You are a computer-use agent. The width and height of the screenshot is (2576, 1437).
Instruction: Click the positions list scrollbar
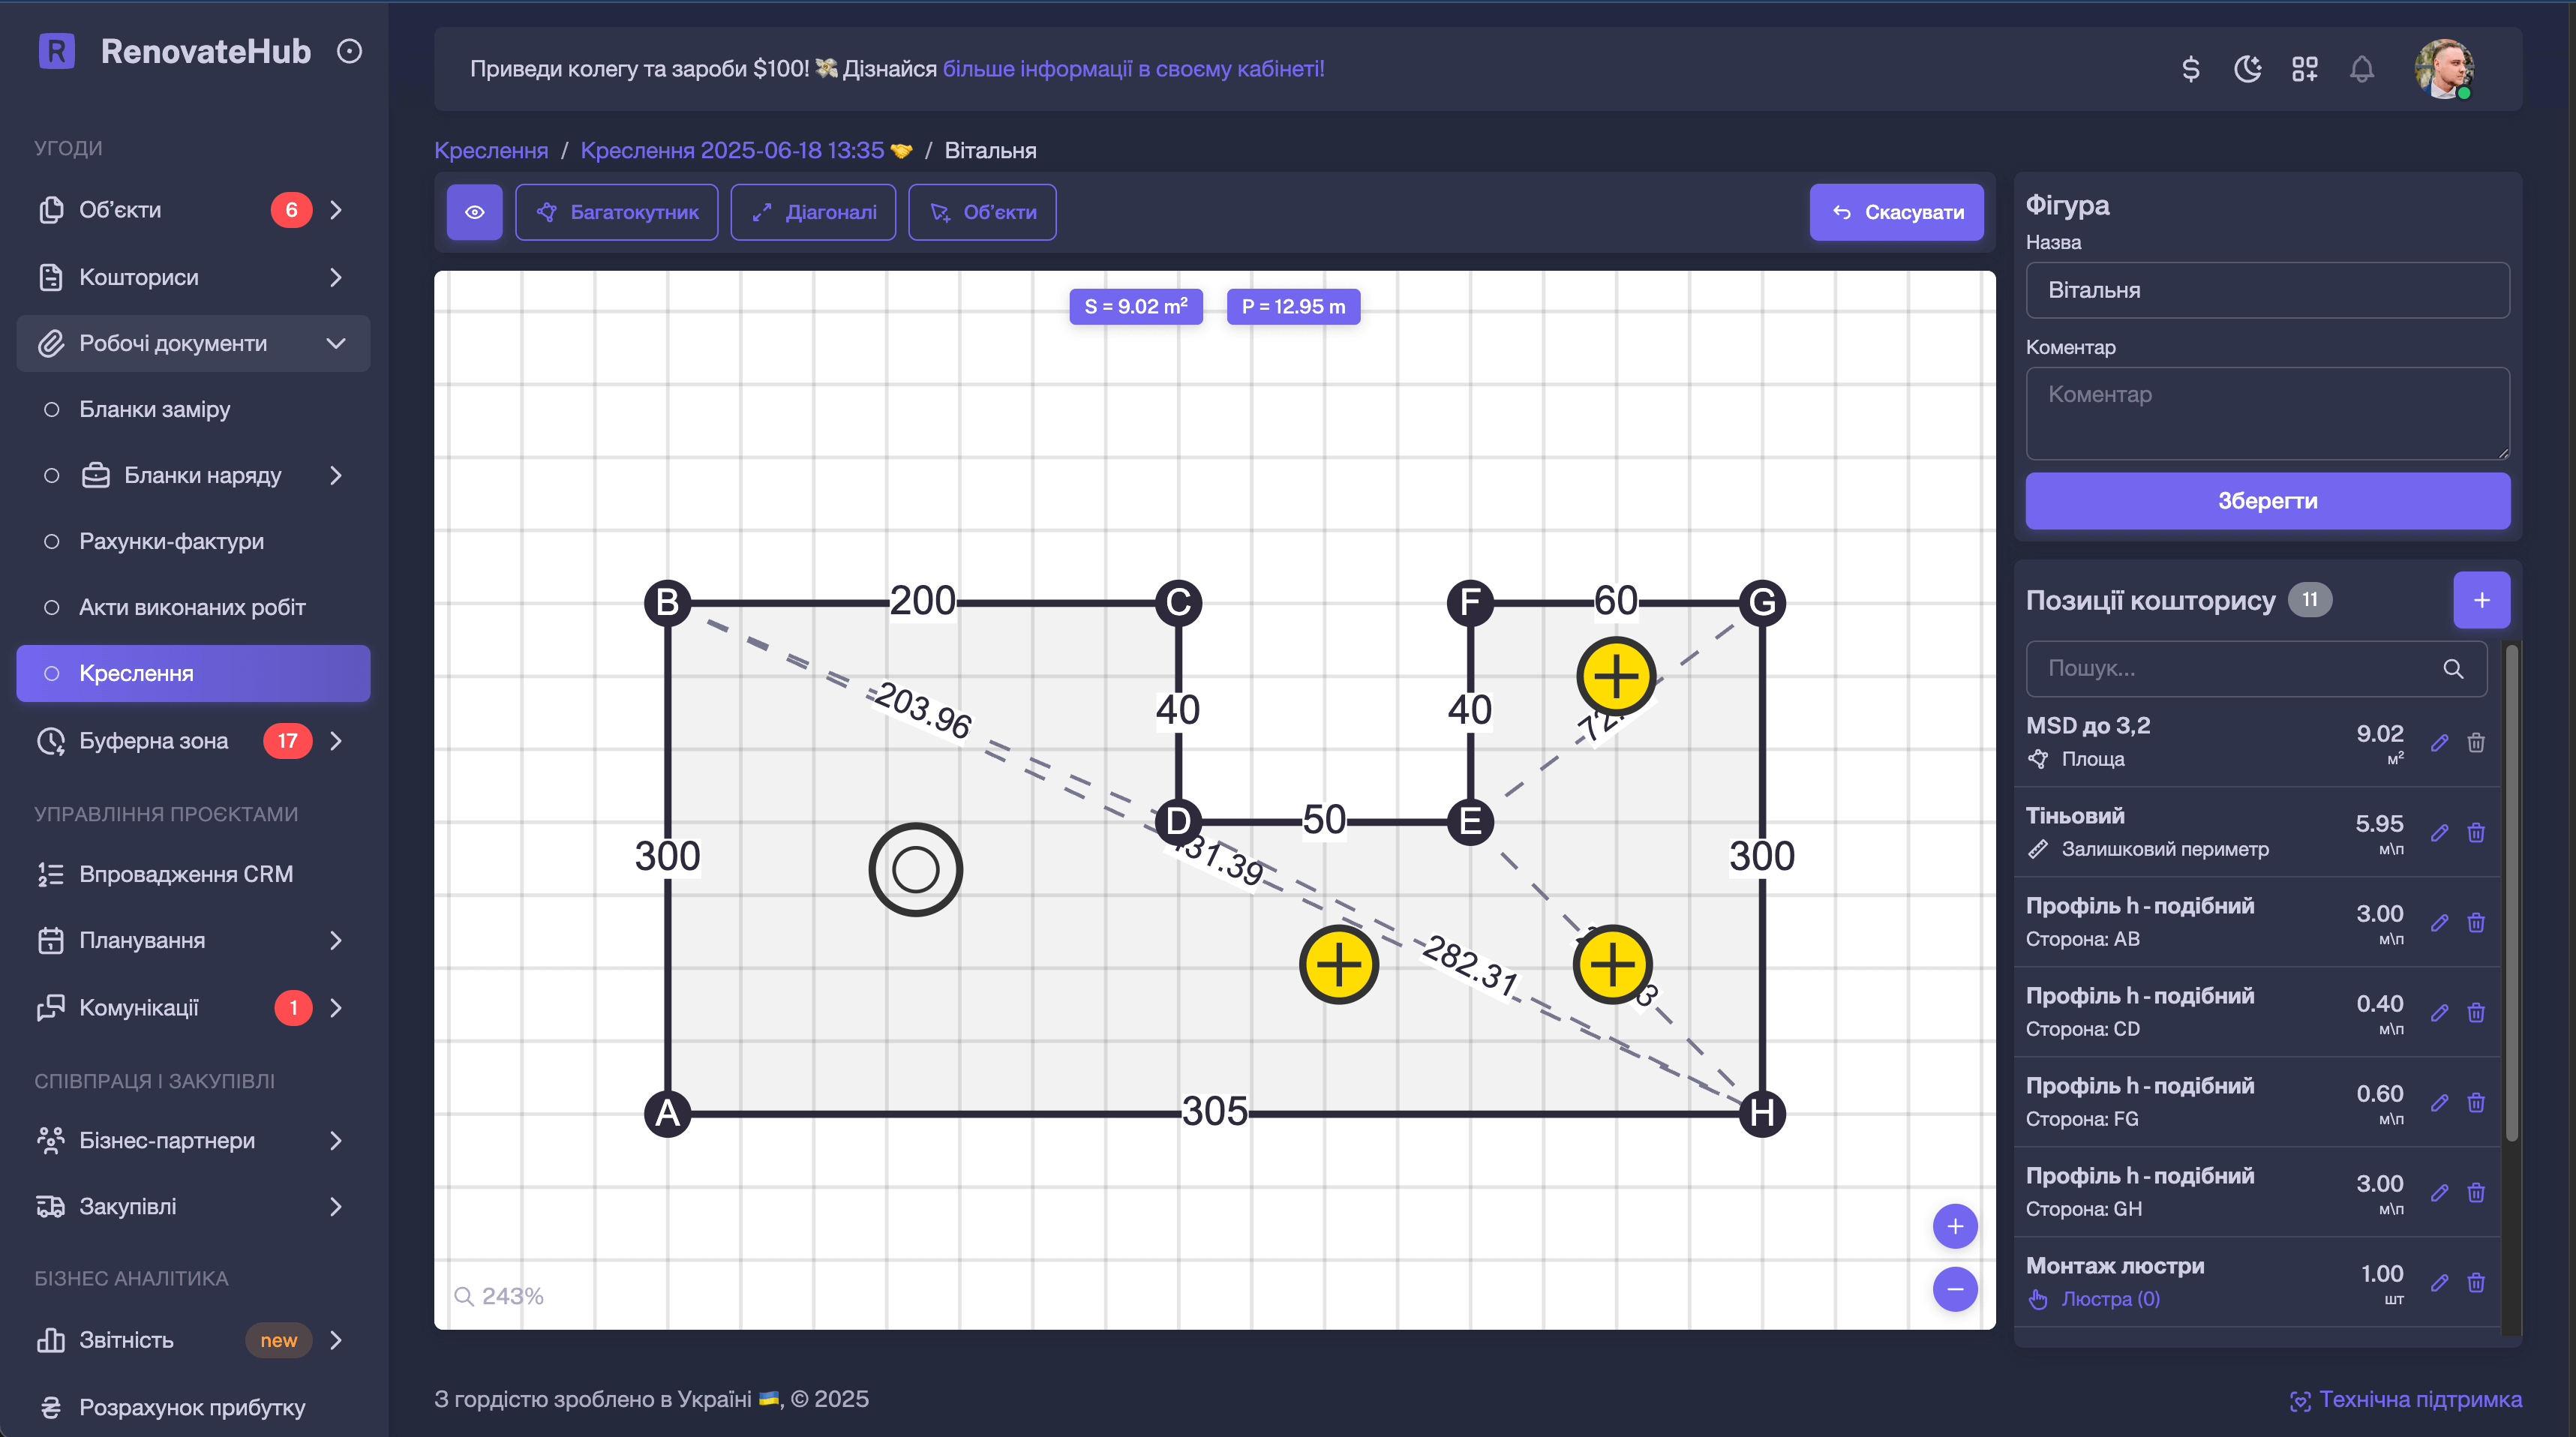[x=2511, y=892]
